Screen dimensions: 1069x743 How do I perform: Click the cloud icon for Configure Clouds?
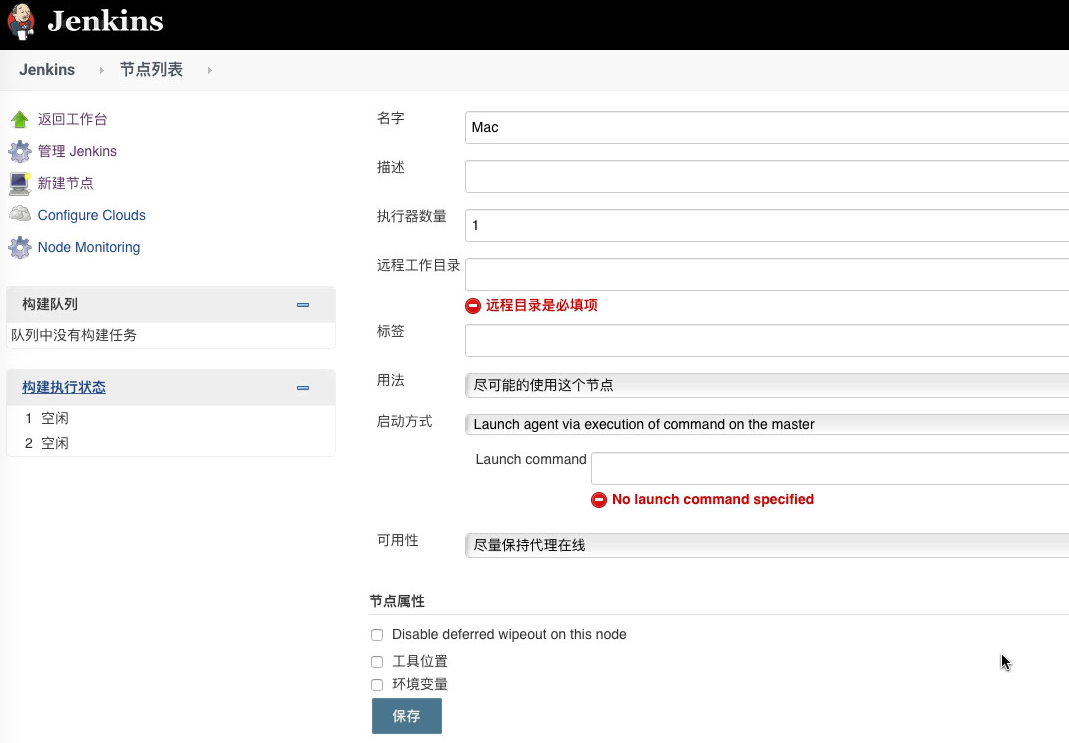[20, 215]
